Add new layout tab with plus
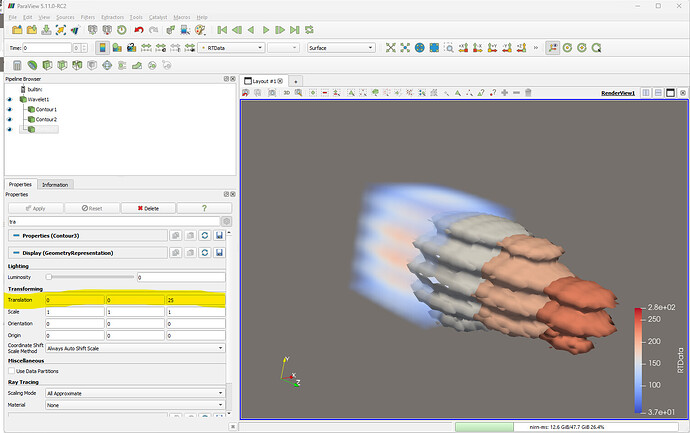690x433 pixels. (296, 81)
